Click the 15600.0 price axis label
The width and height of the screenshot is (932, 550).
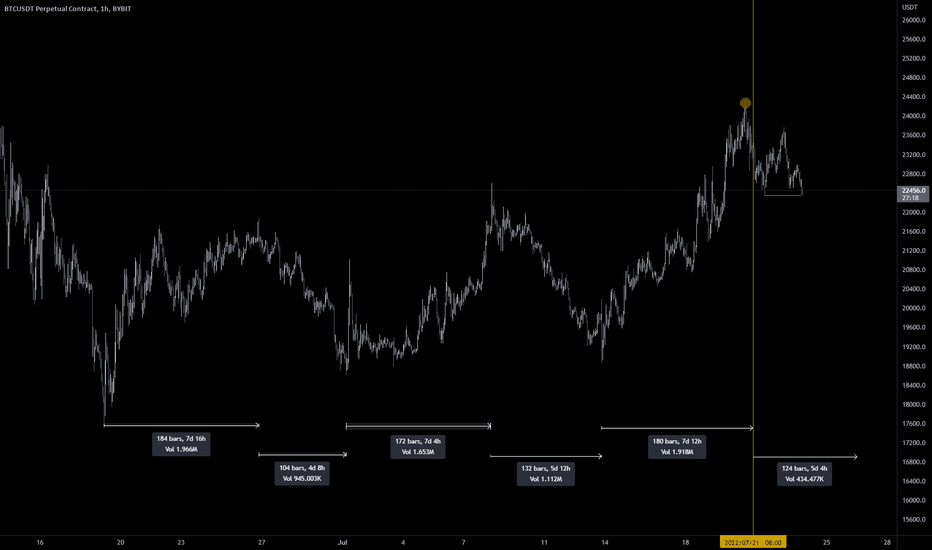tap(914, 520)
